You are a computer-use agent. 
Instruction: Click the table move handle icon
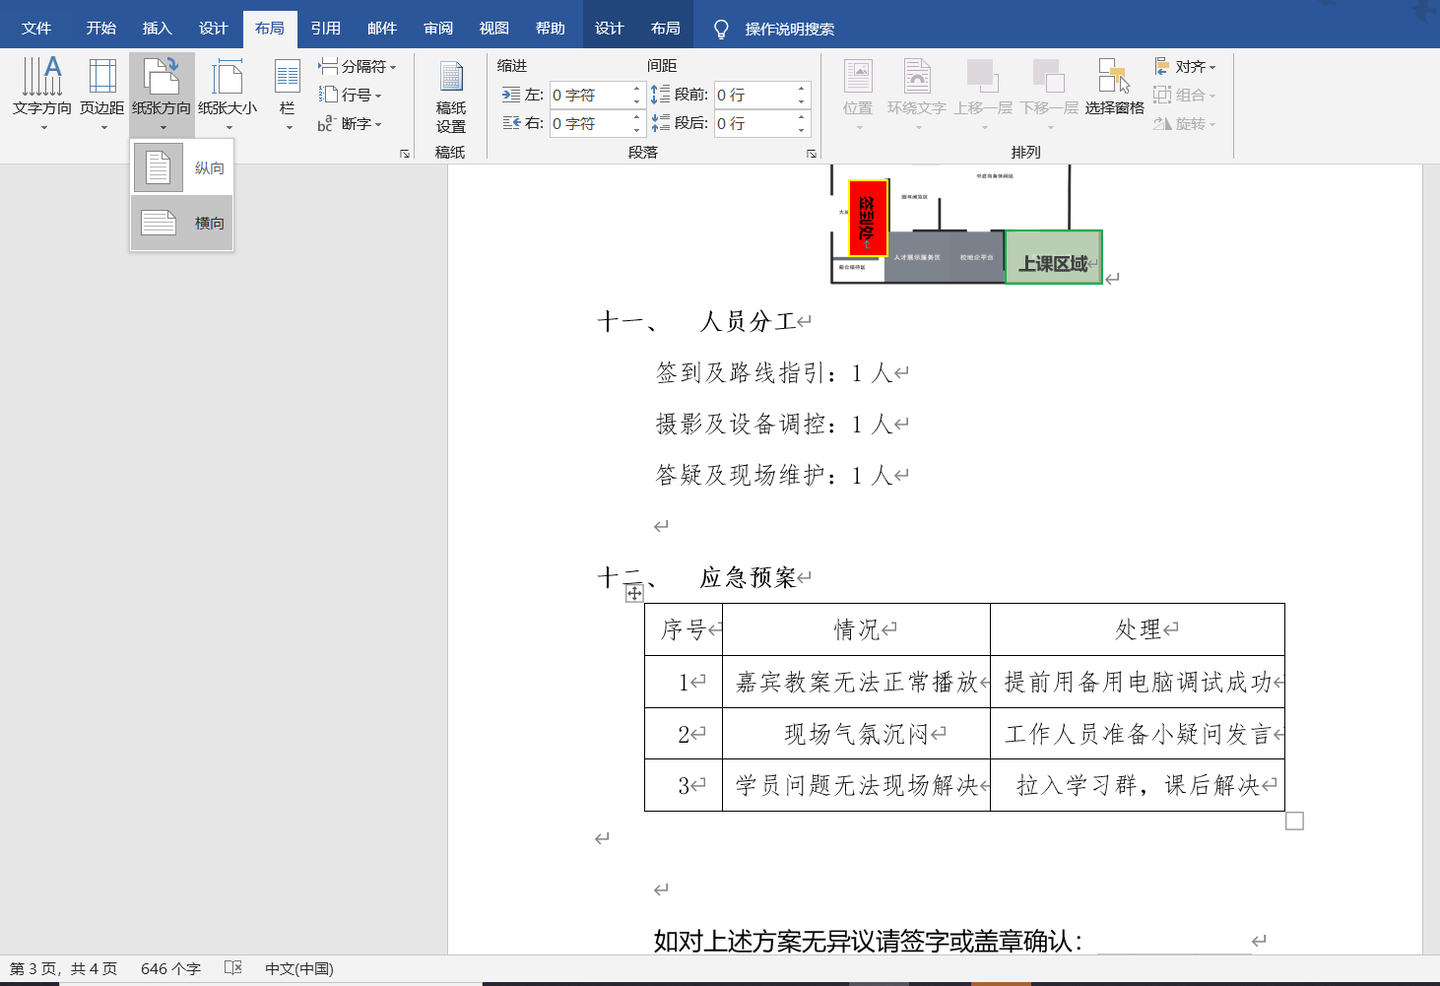pyautogui.click(x=634, y=593)
